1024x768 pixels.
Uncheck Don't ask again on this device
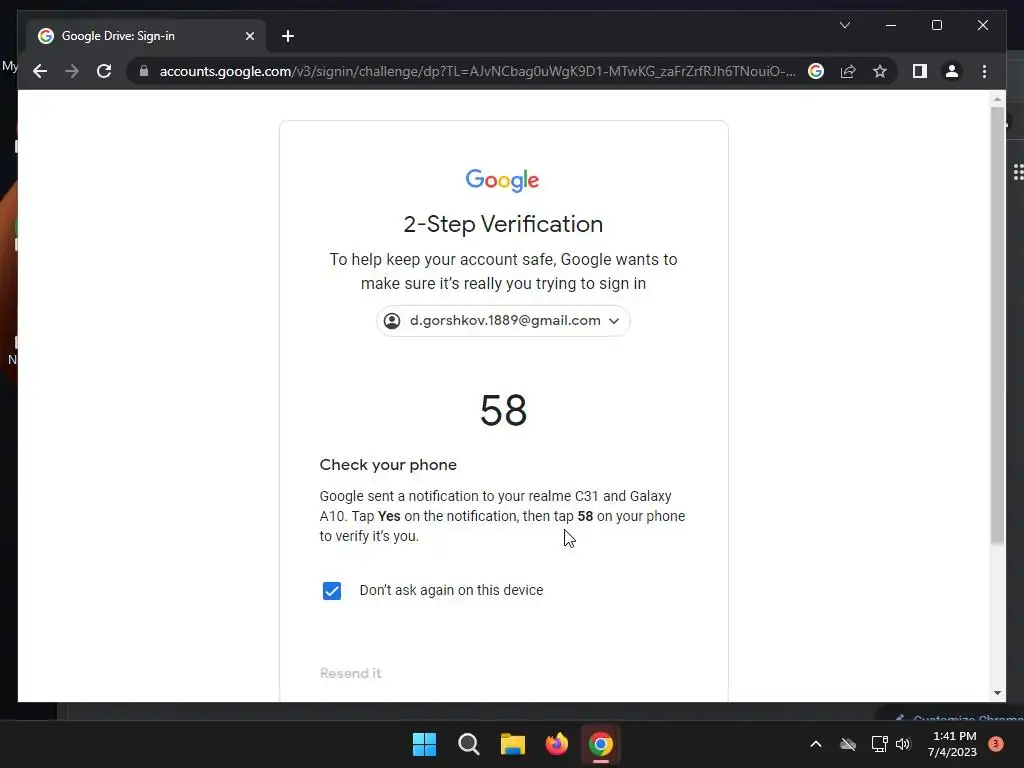click(332, 590)
